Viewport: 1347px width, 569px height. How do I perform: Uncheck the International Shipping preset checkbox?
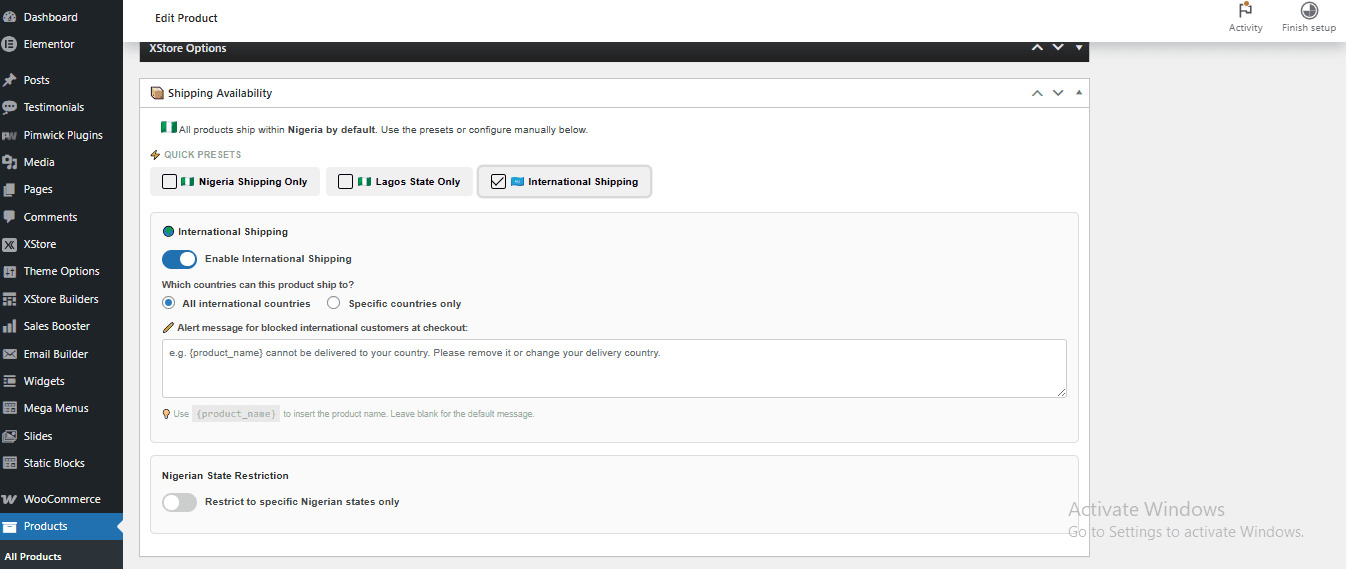[x=499, y=182]
